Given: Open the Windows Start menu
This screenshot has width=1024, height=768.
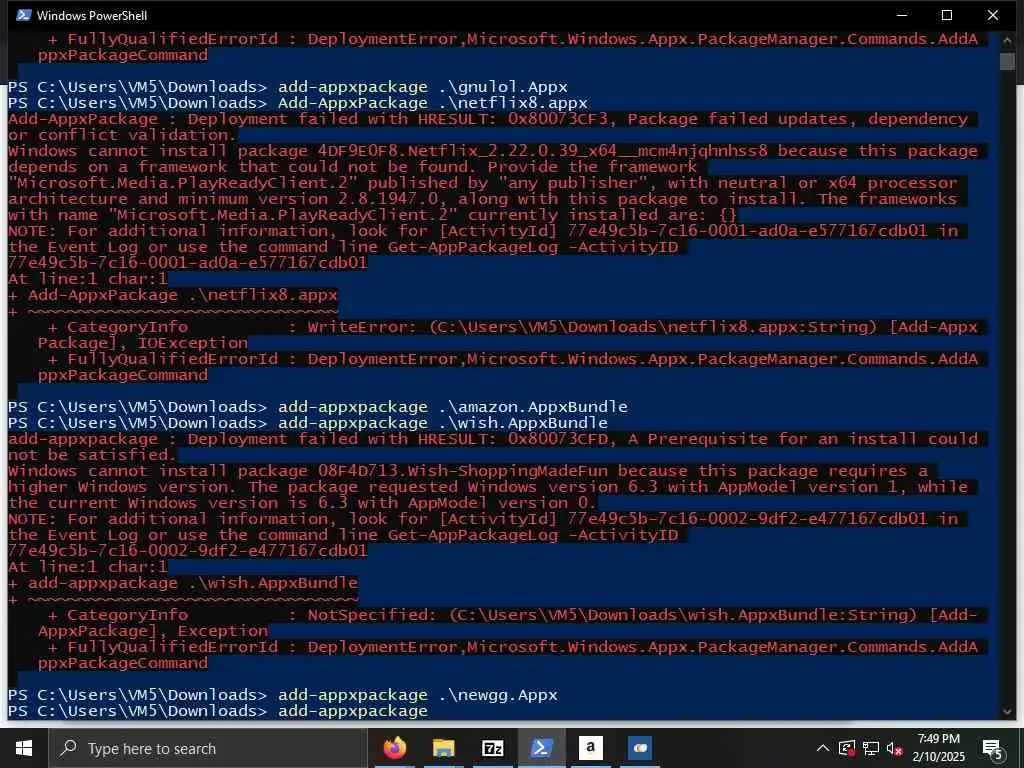Looking at the screenshot, I should coord(24,748).
